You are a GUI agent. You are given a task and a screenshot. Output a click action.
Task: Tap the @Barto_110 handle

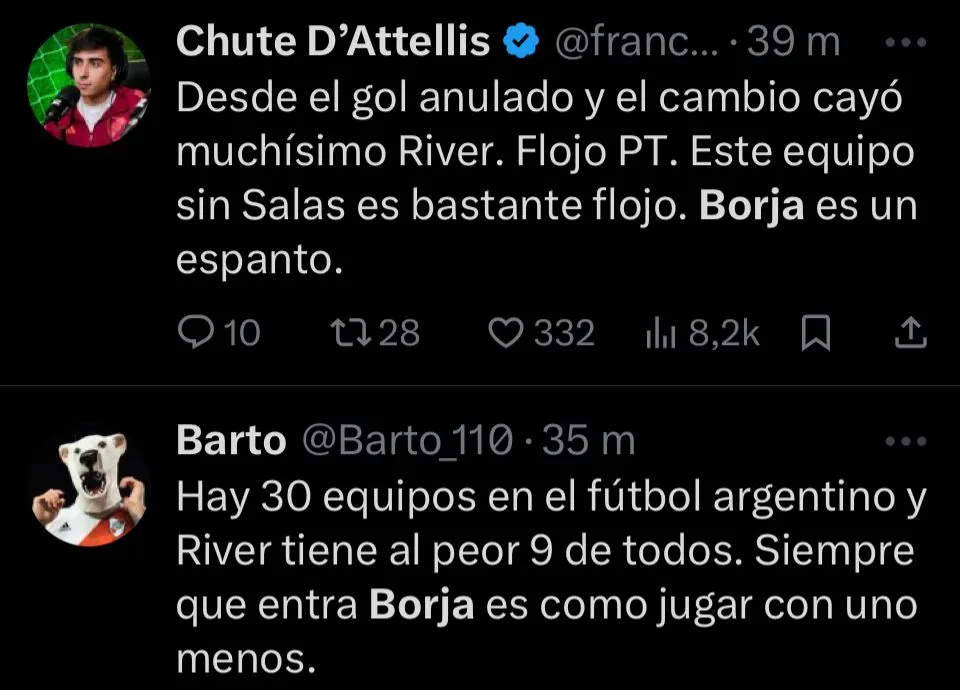(x=408, y=441)
